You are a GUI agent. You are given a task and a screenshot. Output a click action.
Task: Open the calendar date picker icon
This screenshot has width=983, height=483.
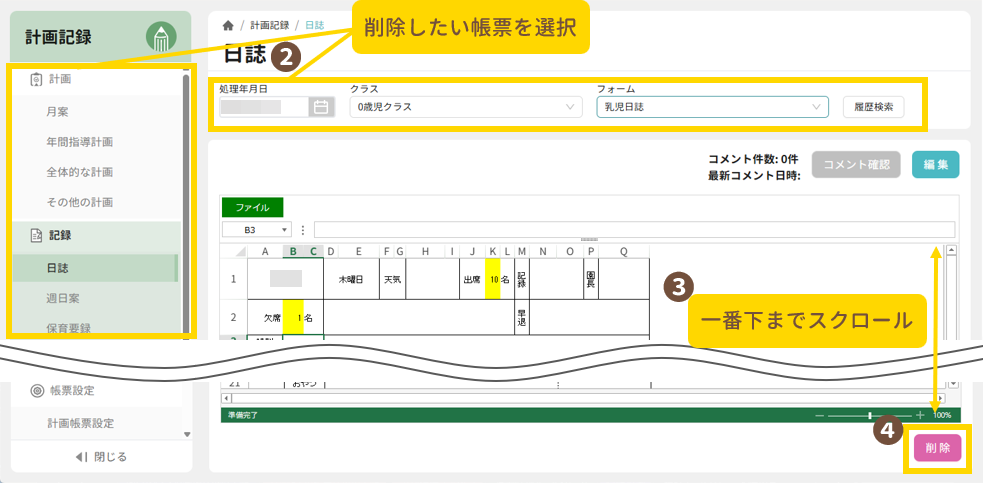tap(321, 107)
